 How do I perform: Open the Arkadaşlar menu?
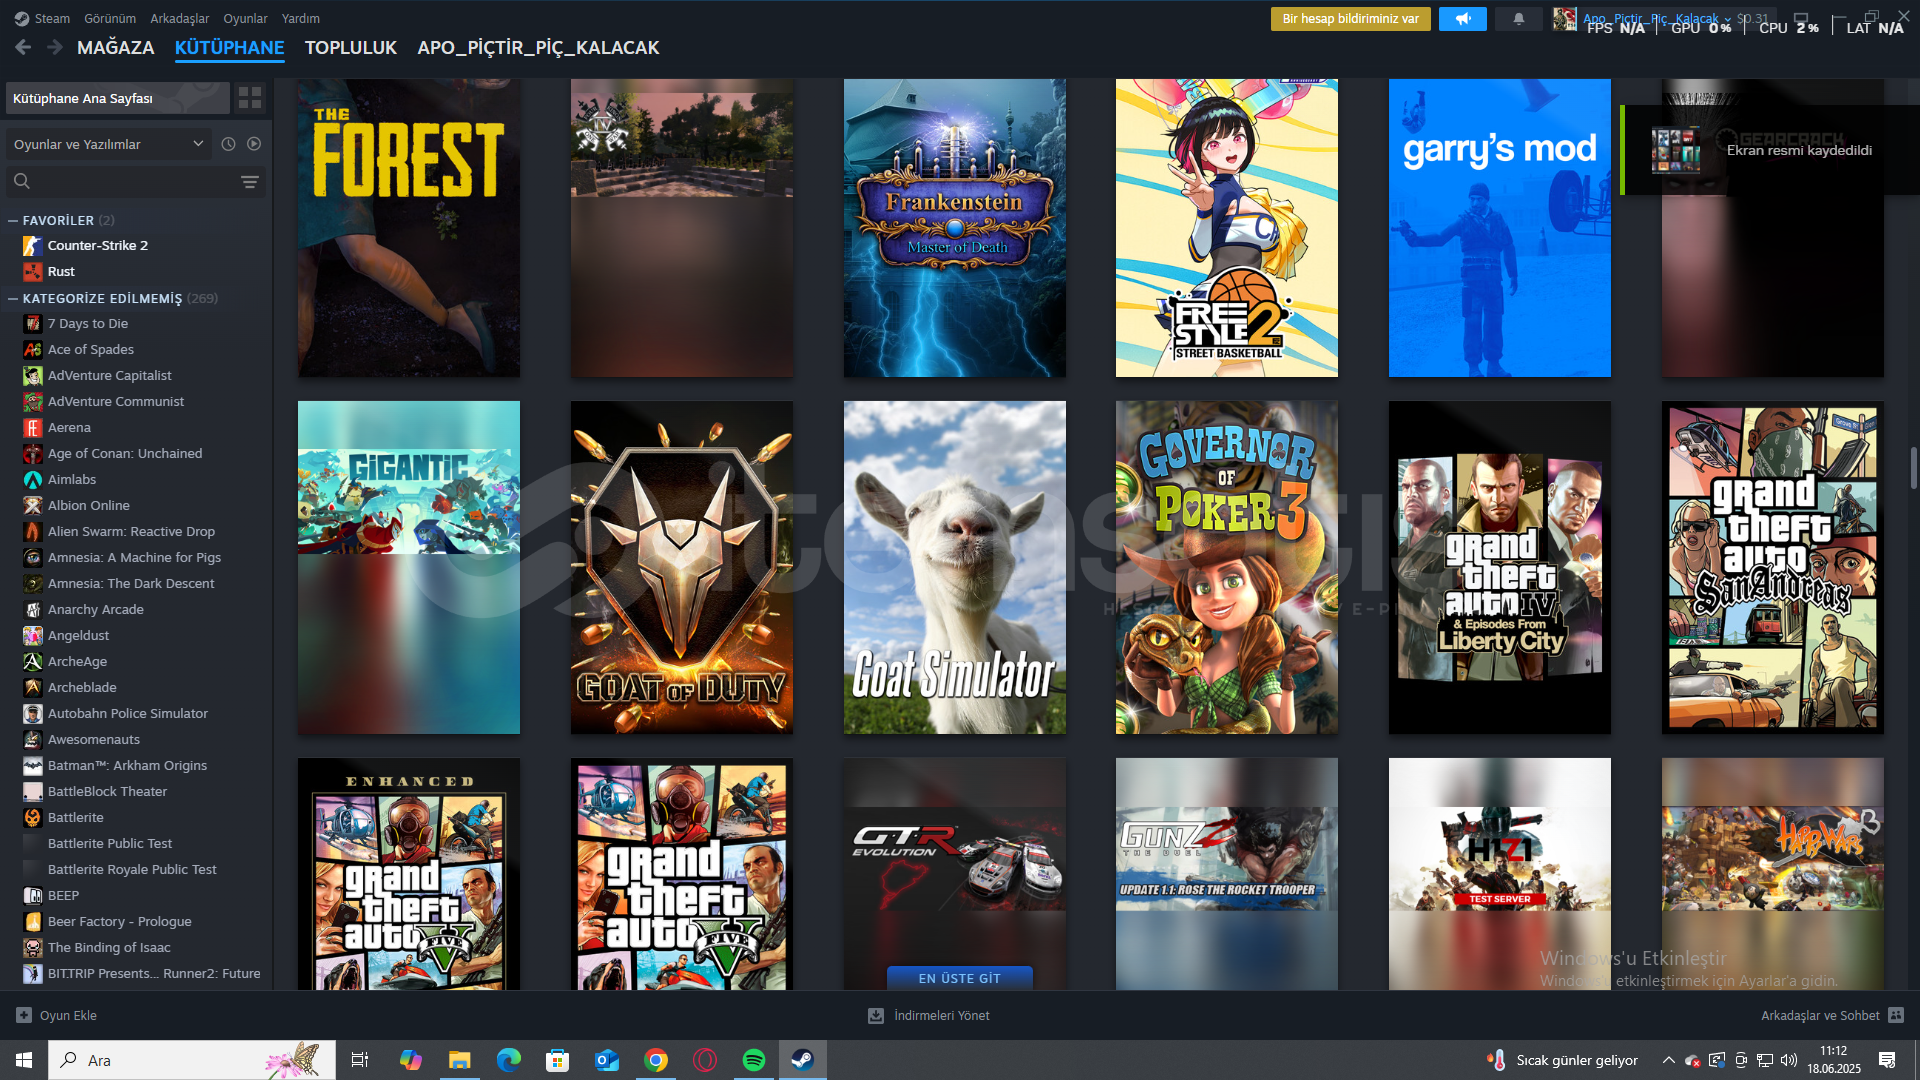(180, 18)
